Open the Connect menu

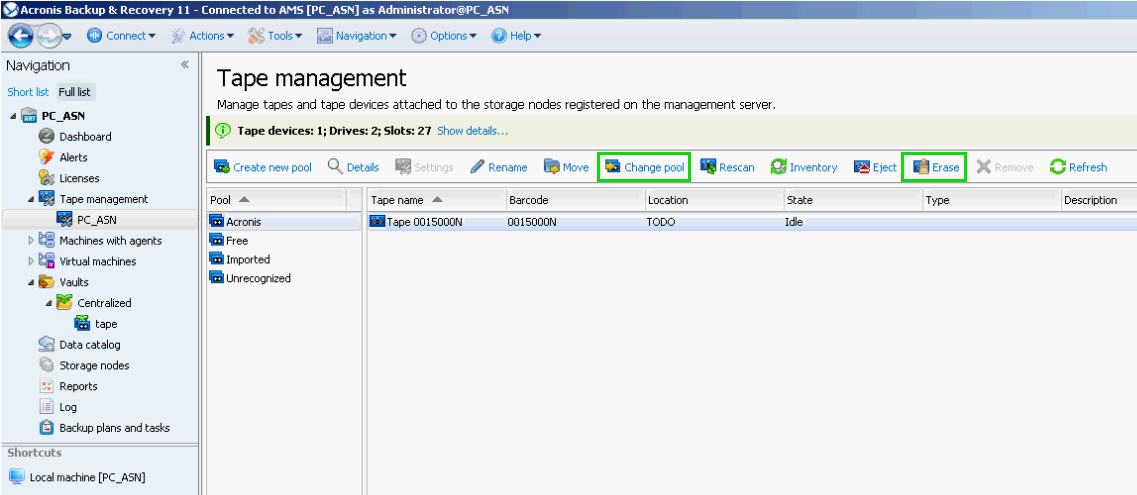click(x=121, y=36)
